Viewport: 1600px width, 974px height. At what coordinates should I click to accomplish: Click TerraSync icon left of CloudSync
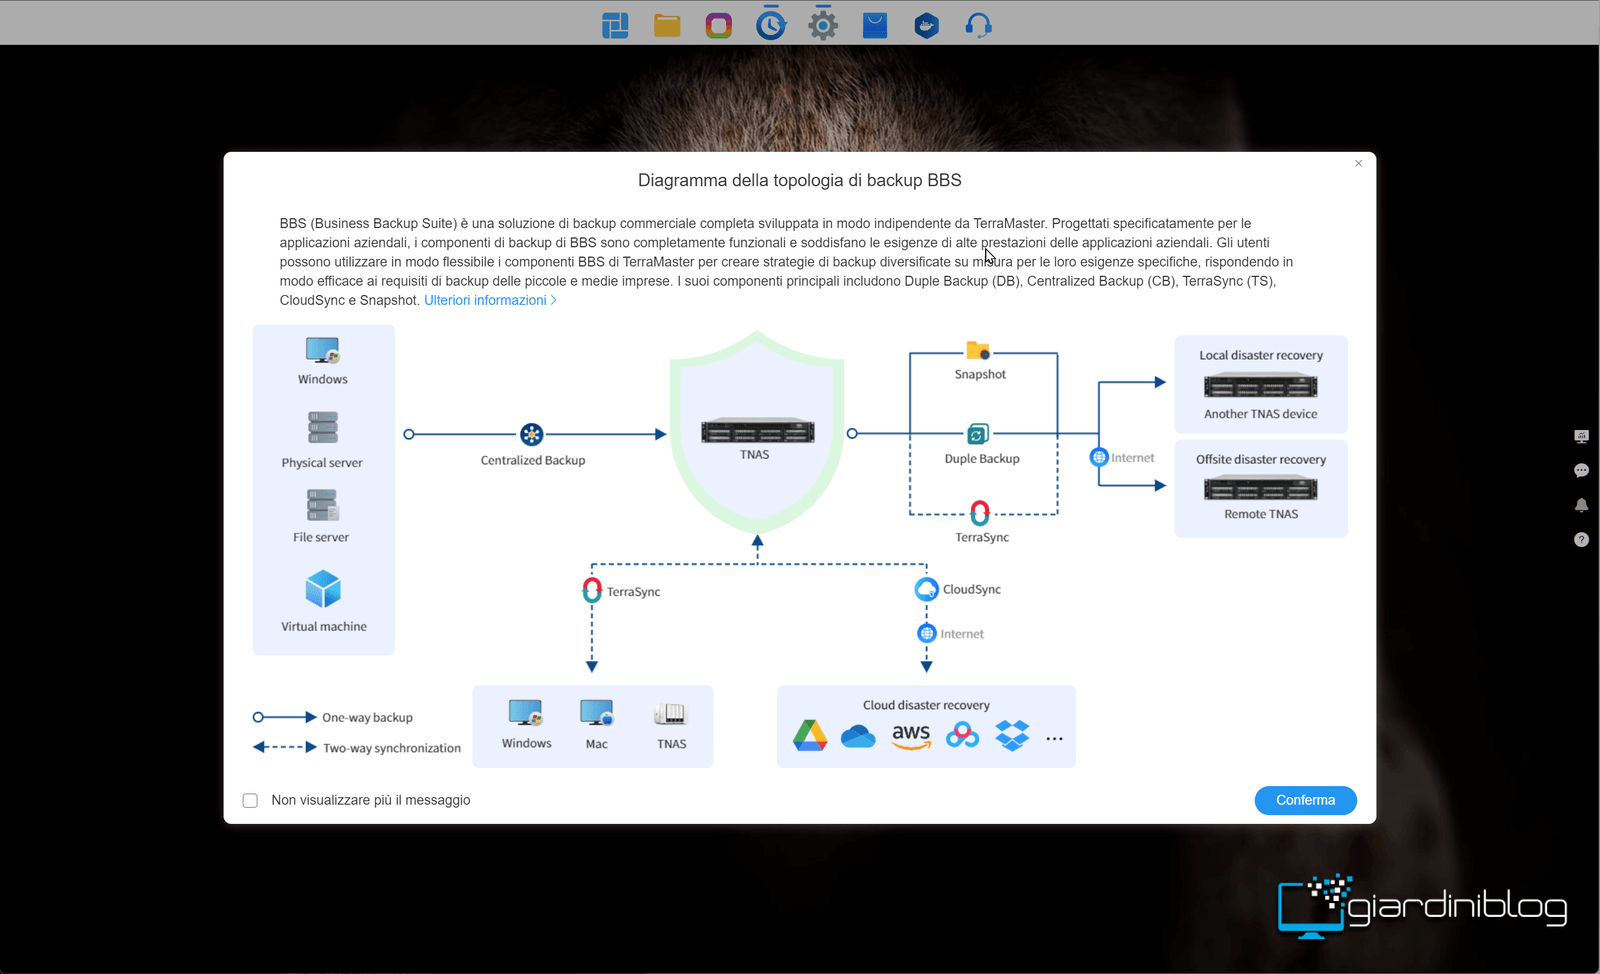[x=592, y=590]
